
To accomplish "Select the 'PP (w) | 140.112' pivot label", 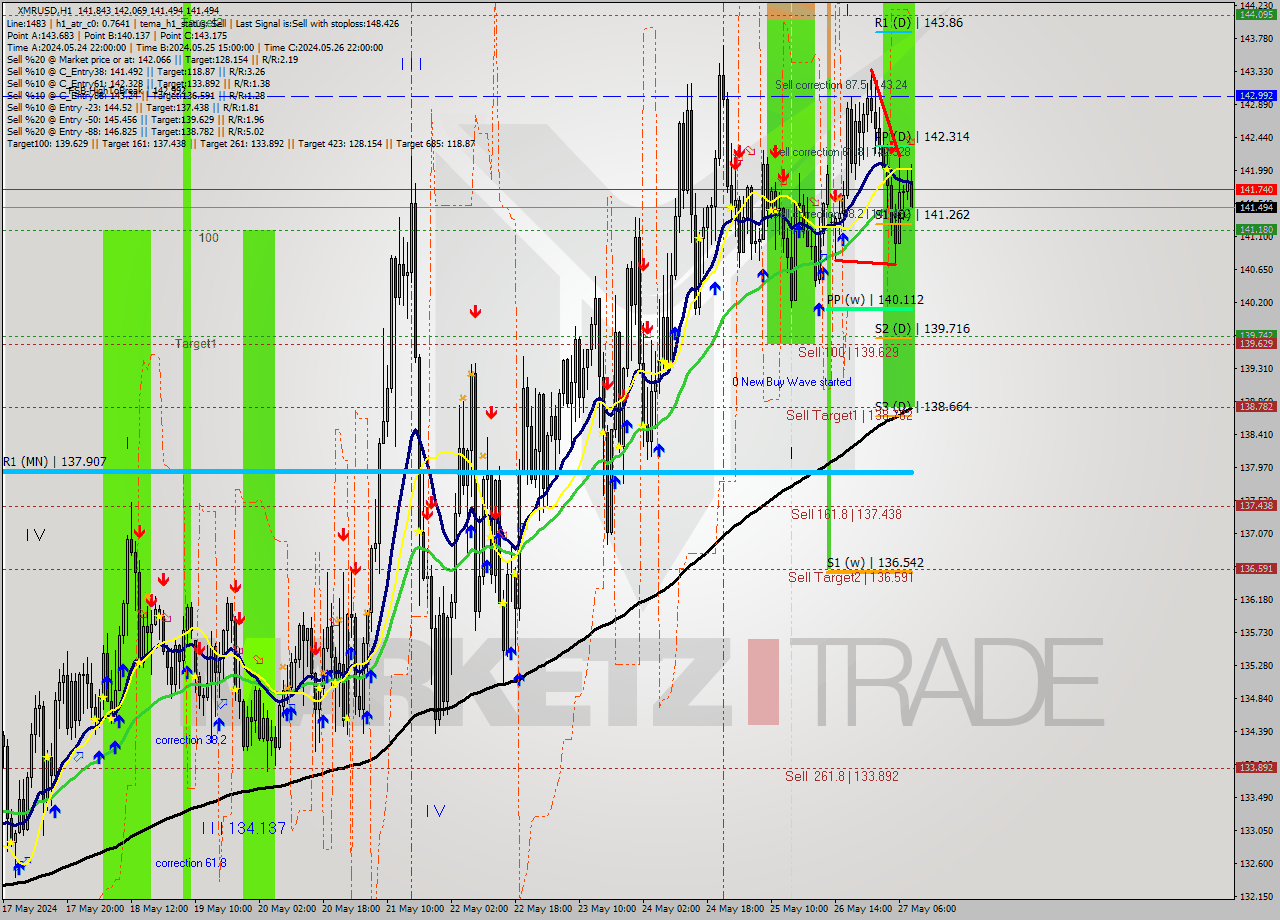I will pos(875,299).
